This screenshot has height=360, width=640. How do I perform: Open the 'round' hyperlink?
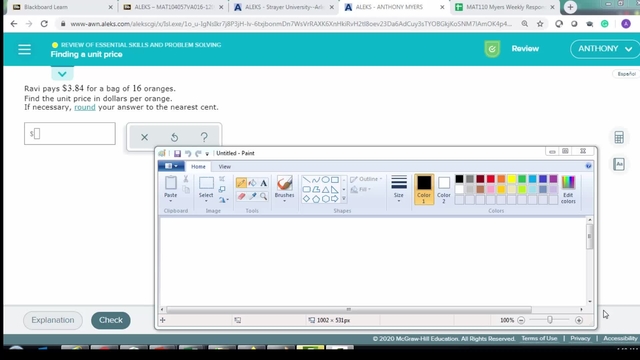84,107
